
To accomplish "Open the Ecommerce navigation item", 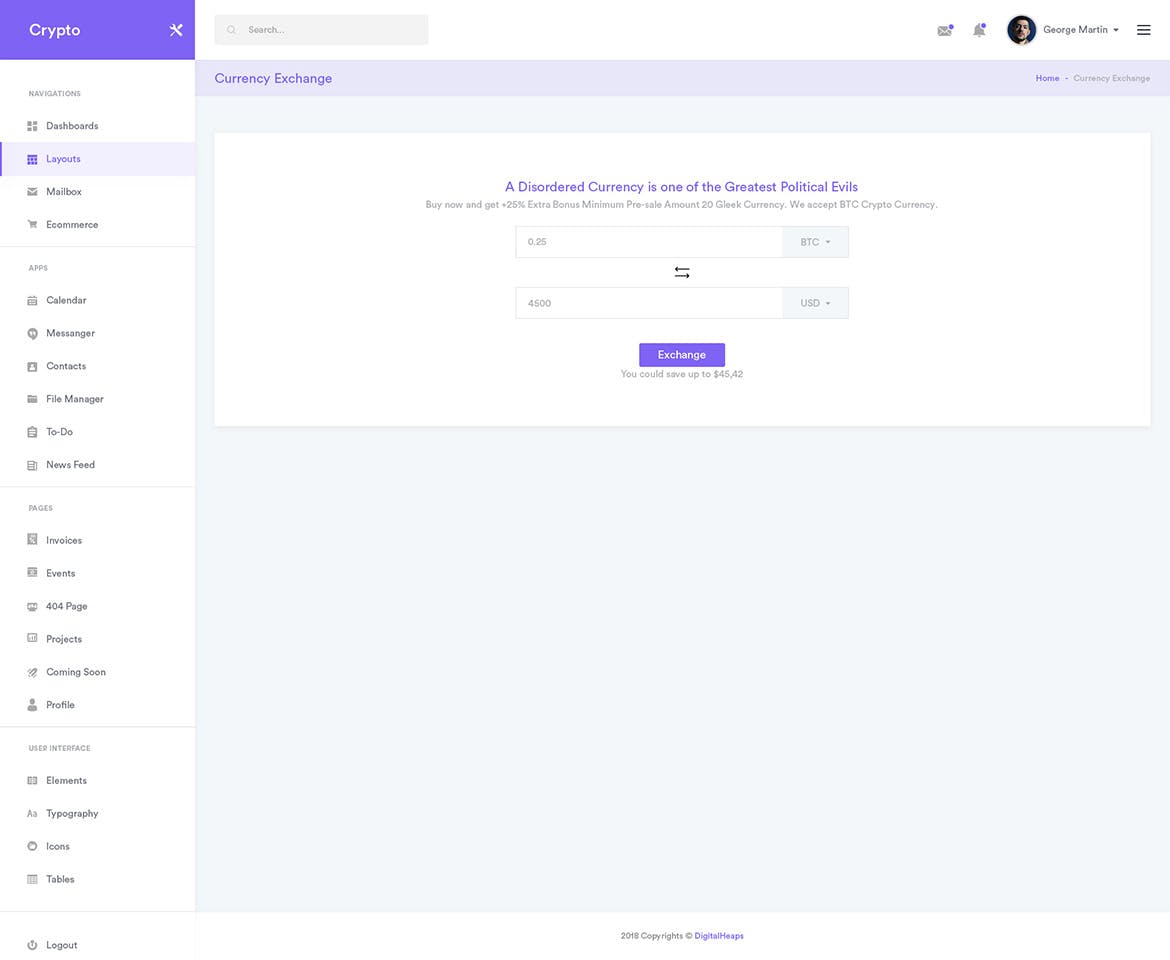I will [72, 224].
